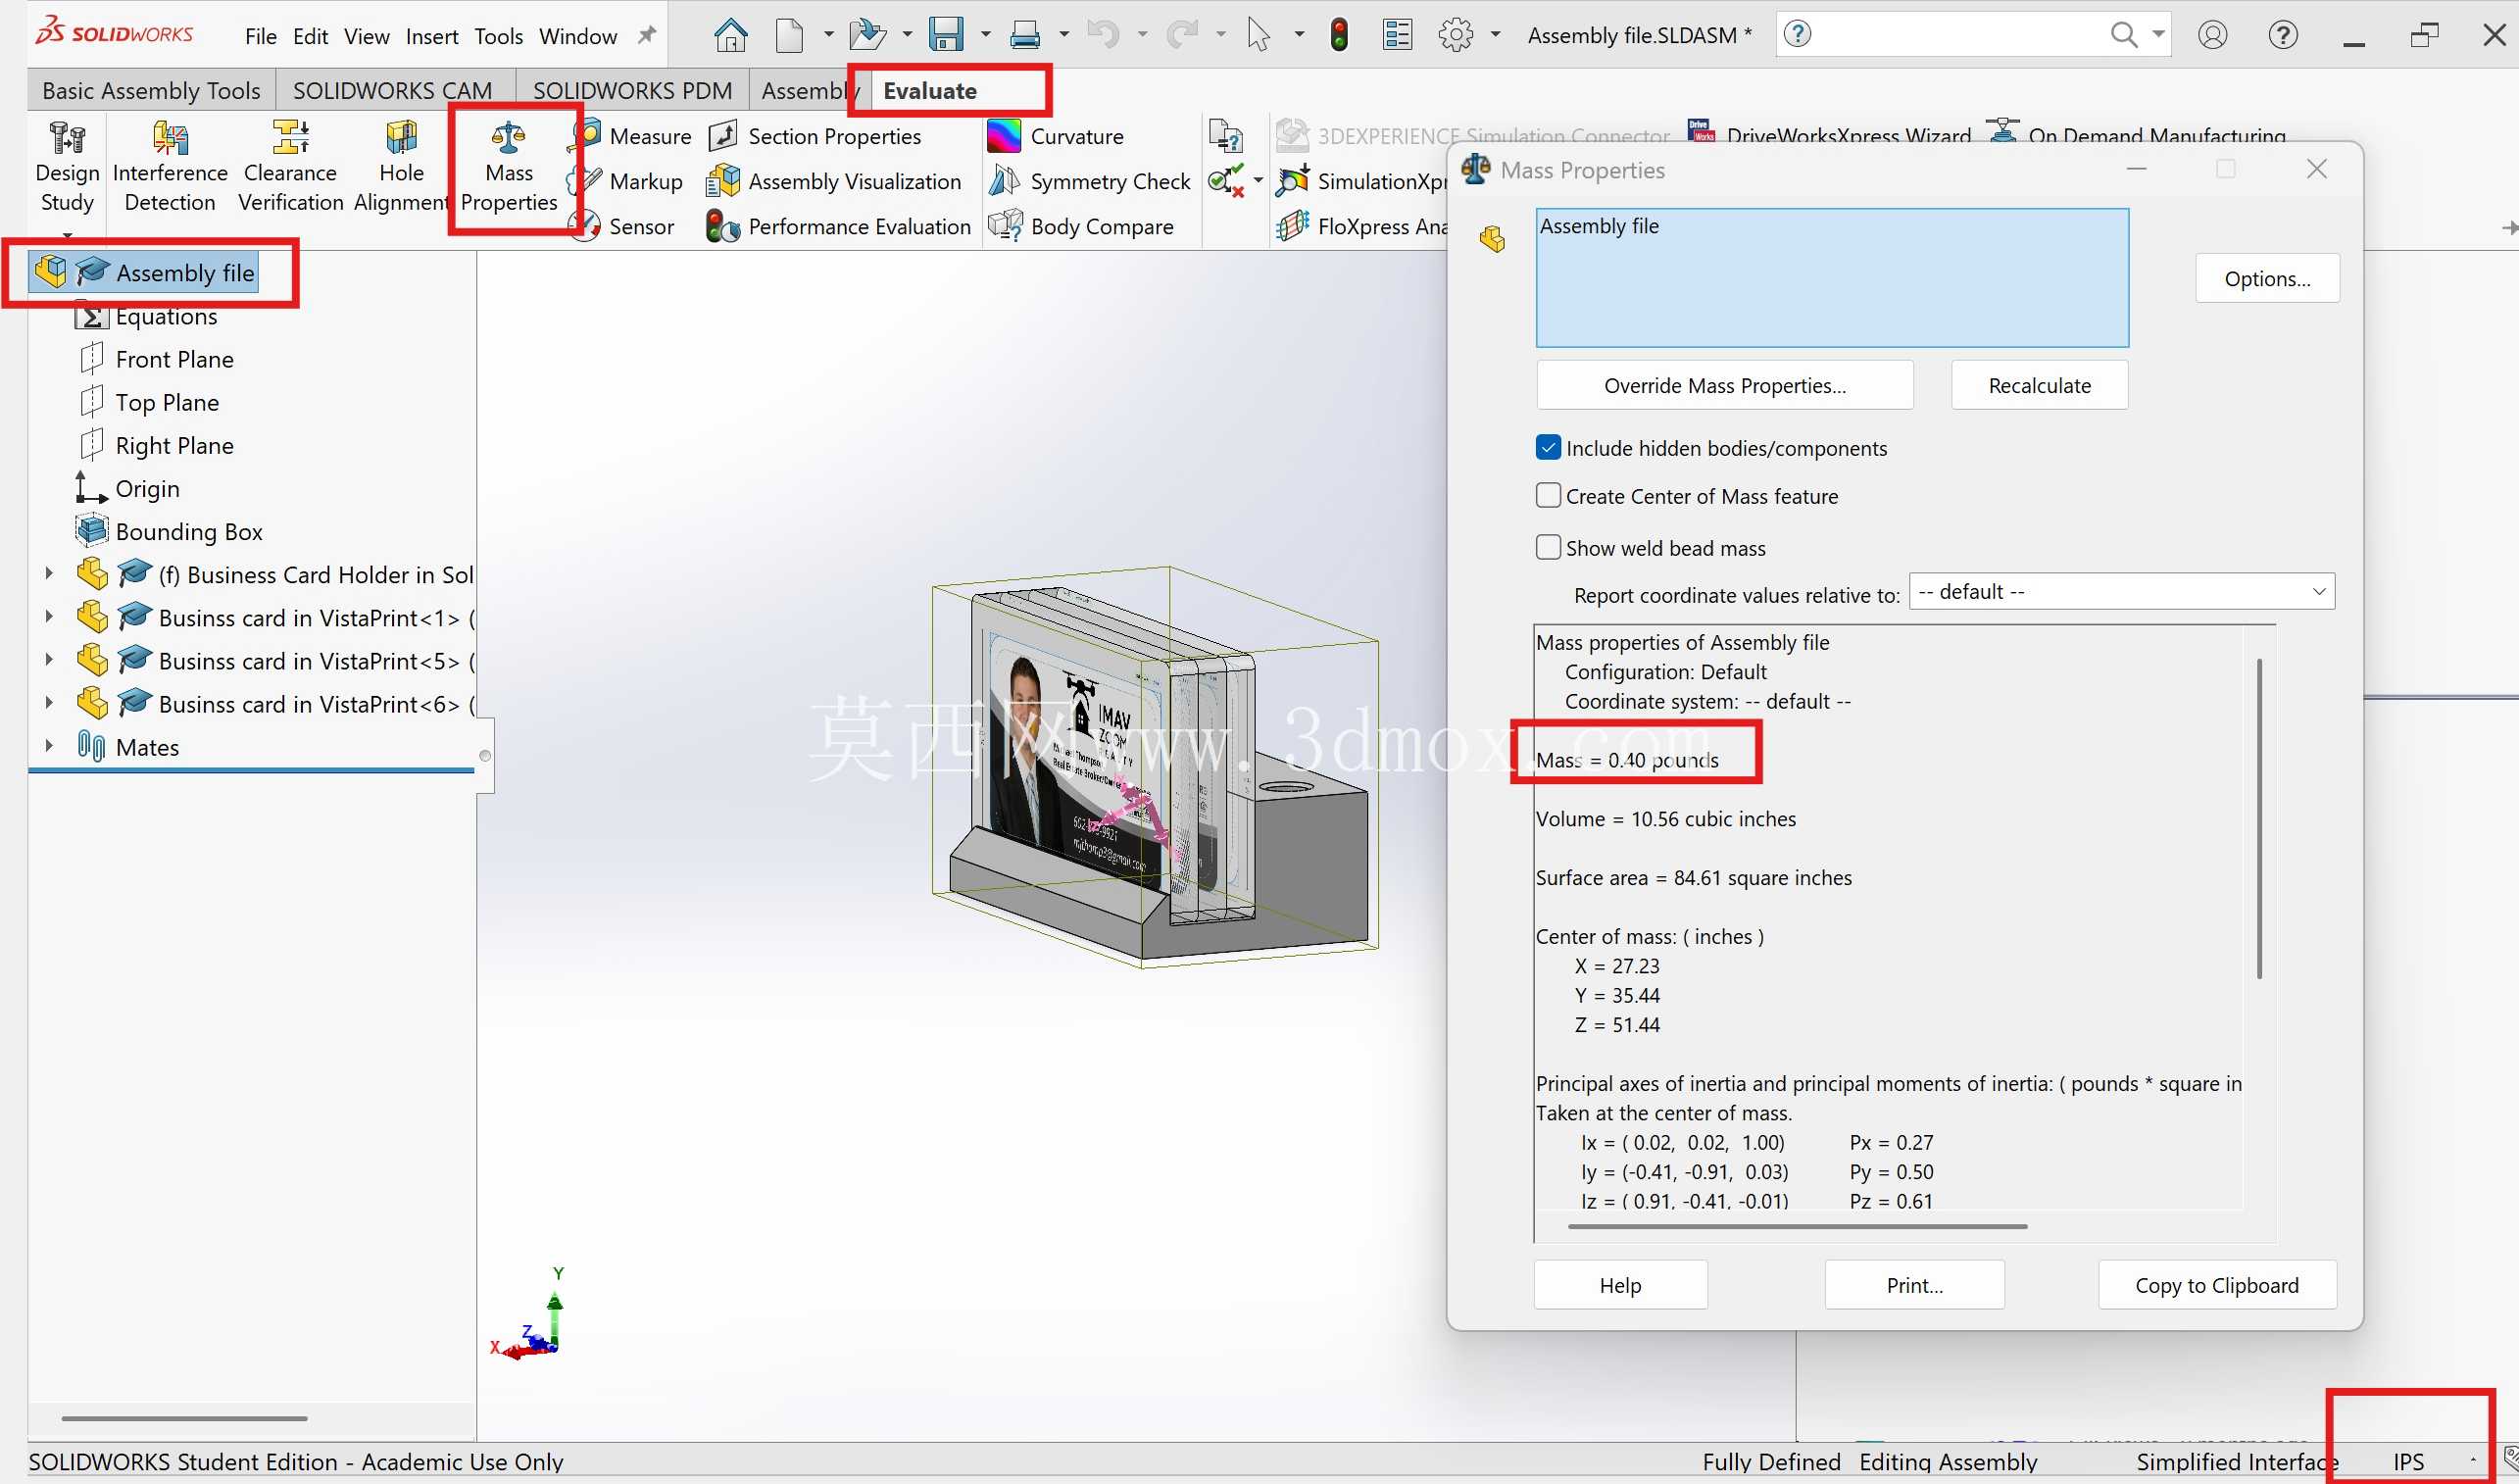Viewport: 2519px width, 1484px height.
Task: Save the assembly file
Action: tap(946, 35)
